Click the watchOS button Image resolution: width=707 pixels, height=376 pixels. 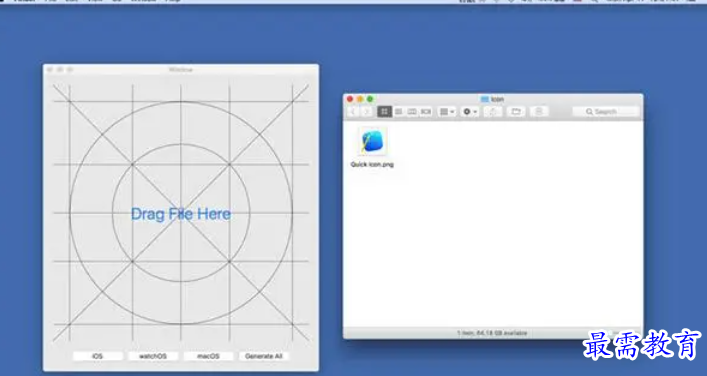[x=153, y=356]
